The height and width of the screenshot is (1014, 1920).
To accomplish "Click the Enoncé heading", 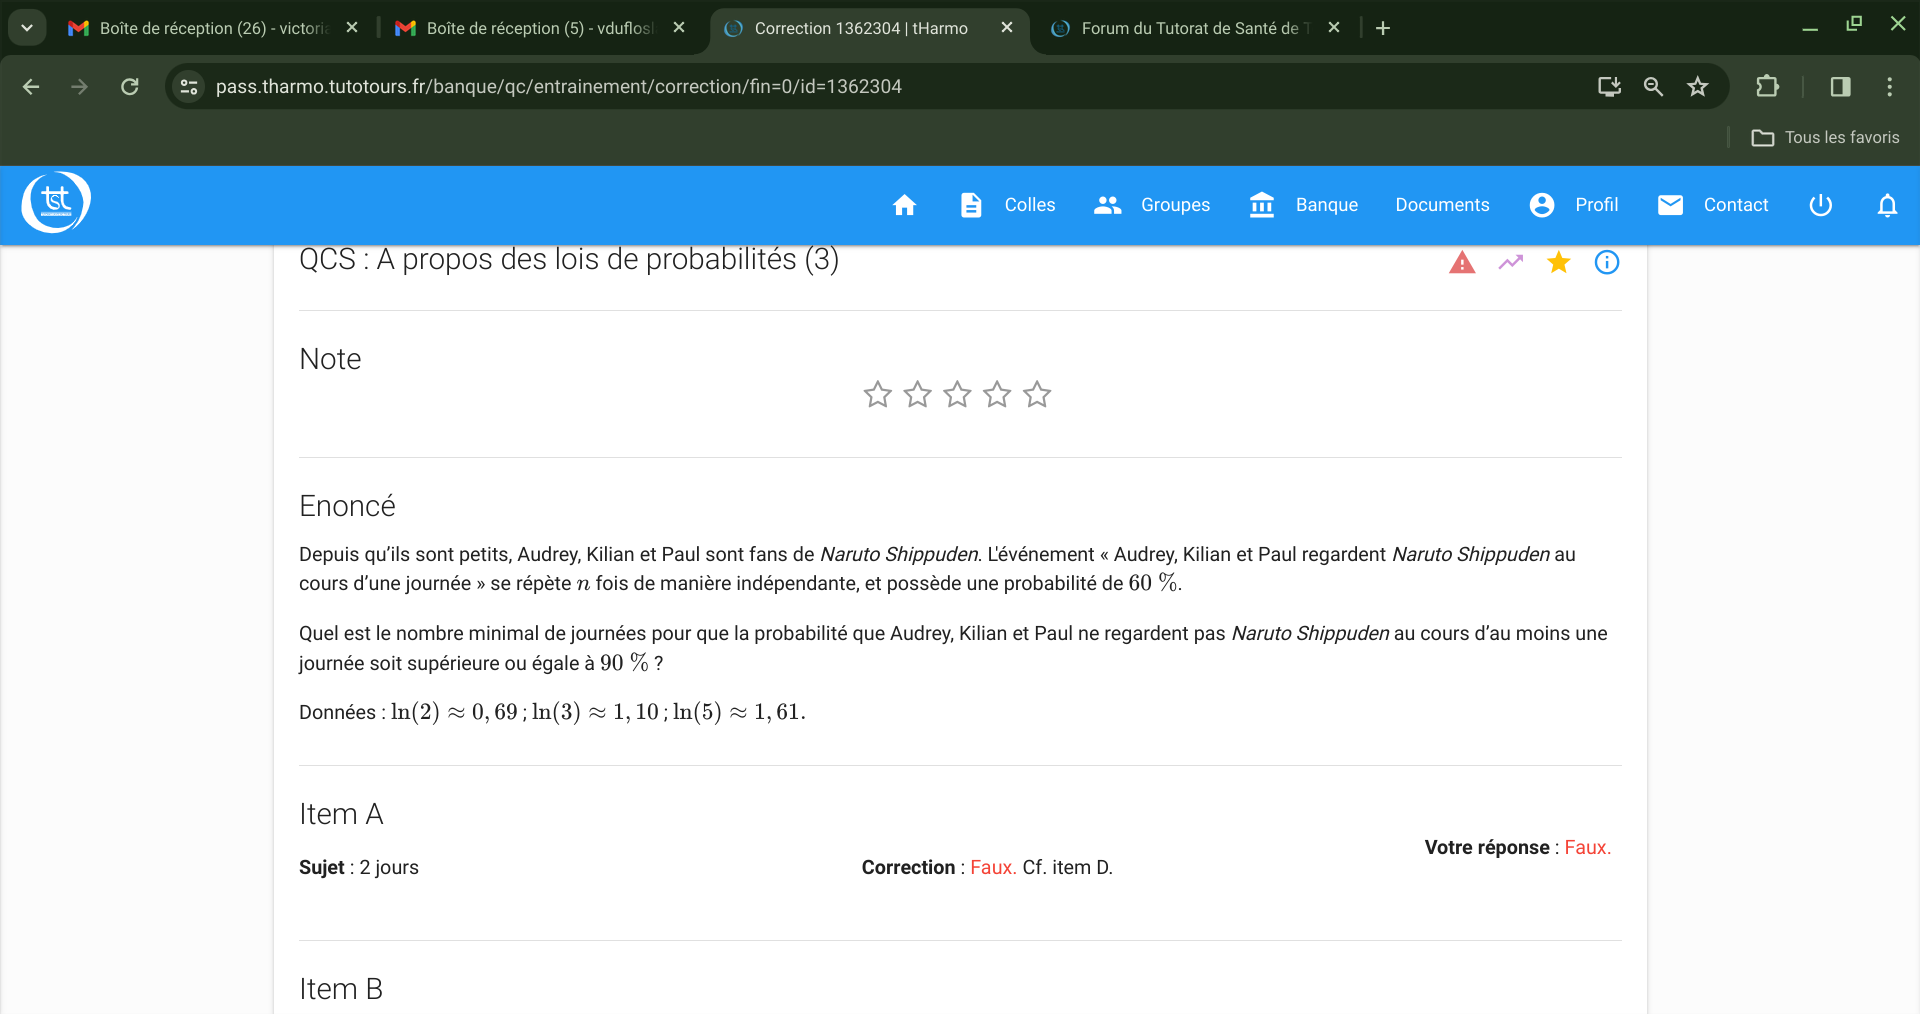I will [x=347, y=506].
